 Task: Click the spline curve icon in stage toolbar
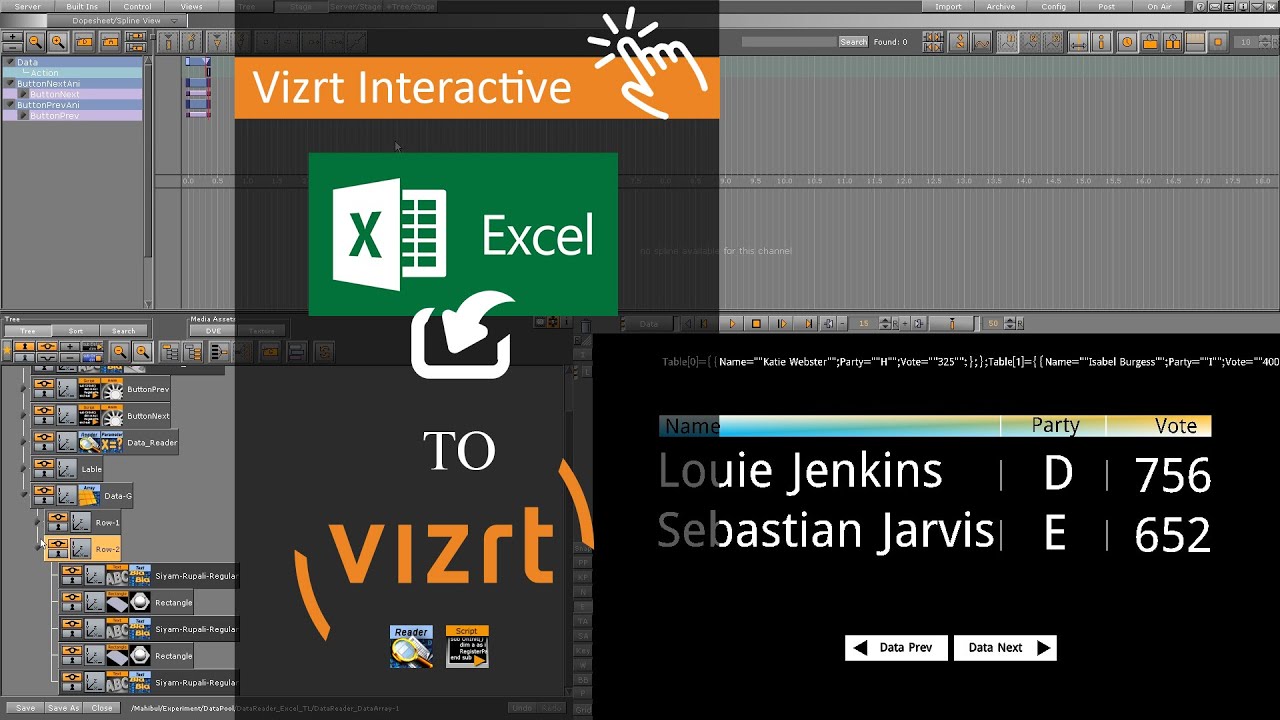tap(982, 42)
